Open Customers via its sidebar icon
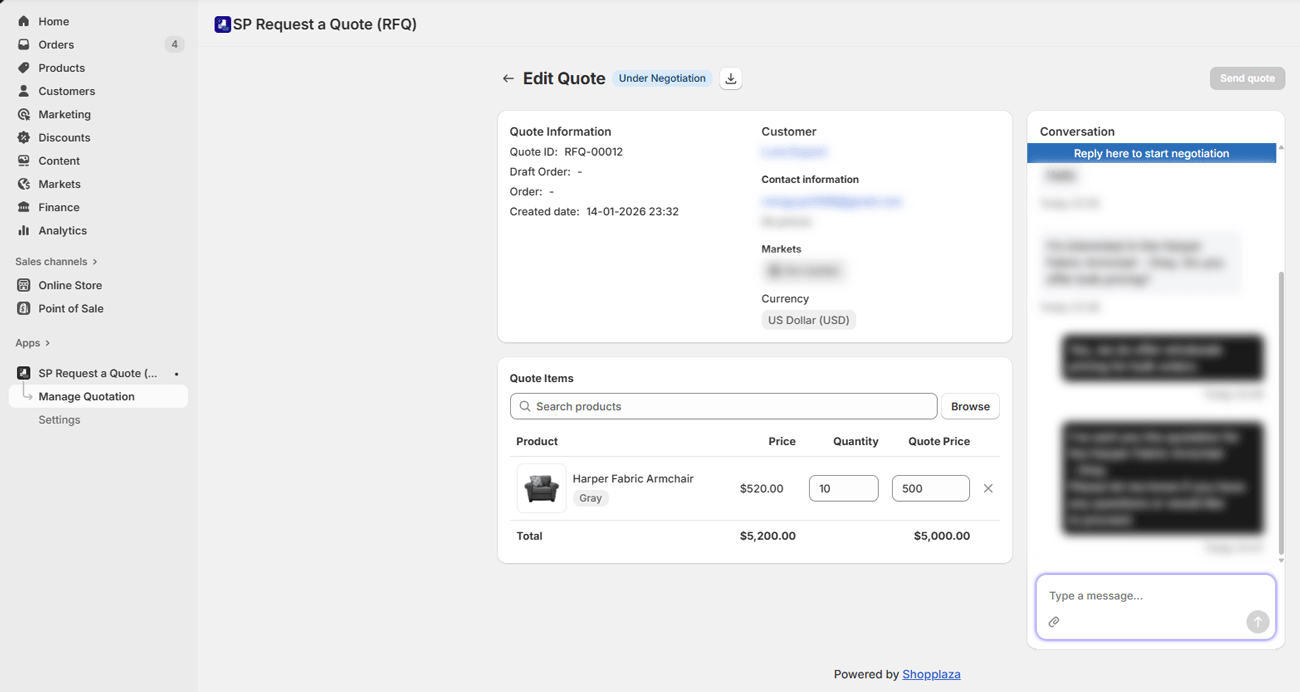The image size is (1300, 692). point(22,91)
